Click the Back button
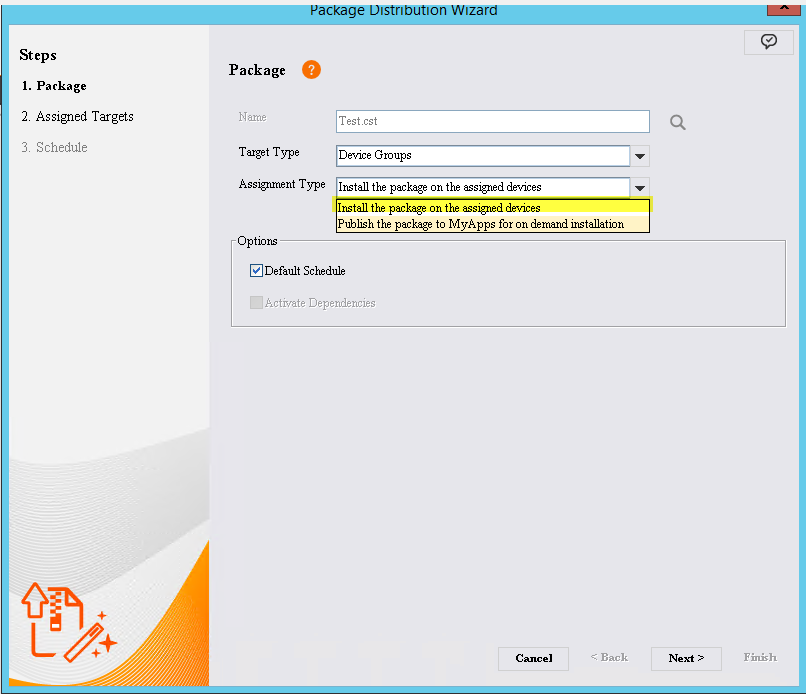The height and width of the screenshot is (694, 806). (609, 658)
